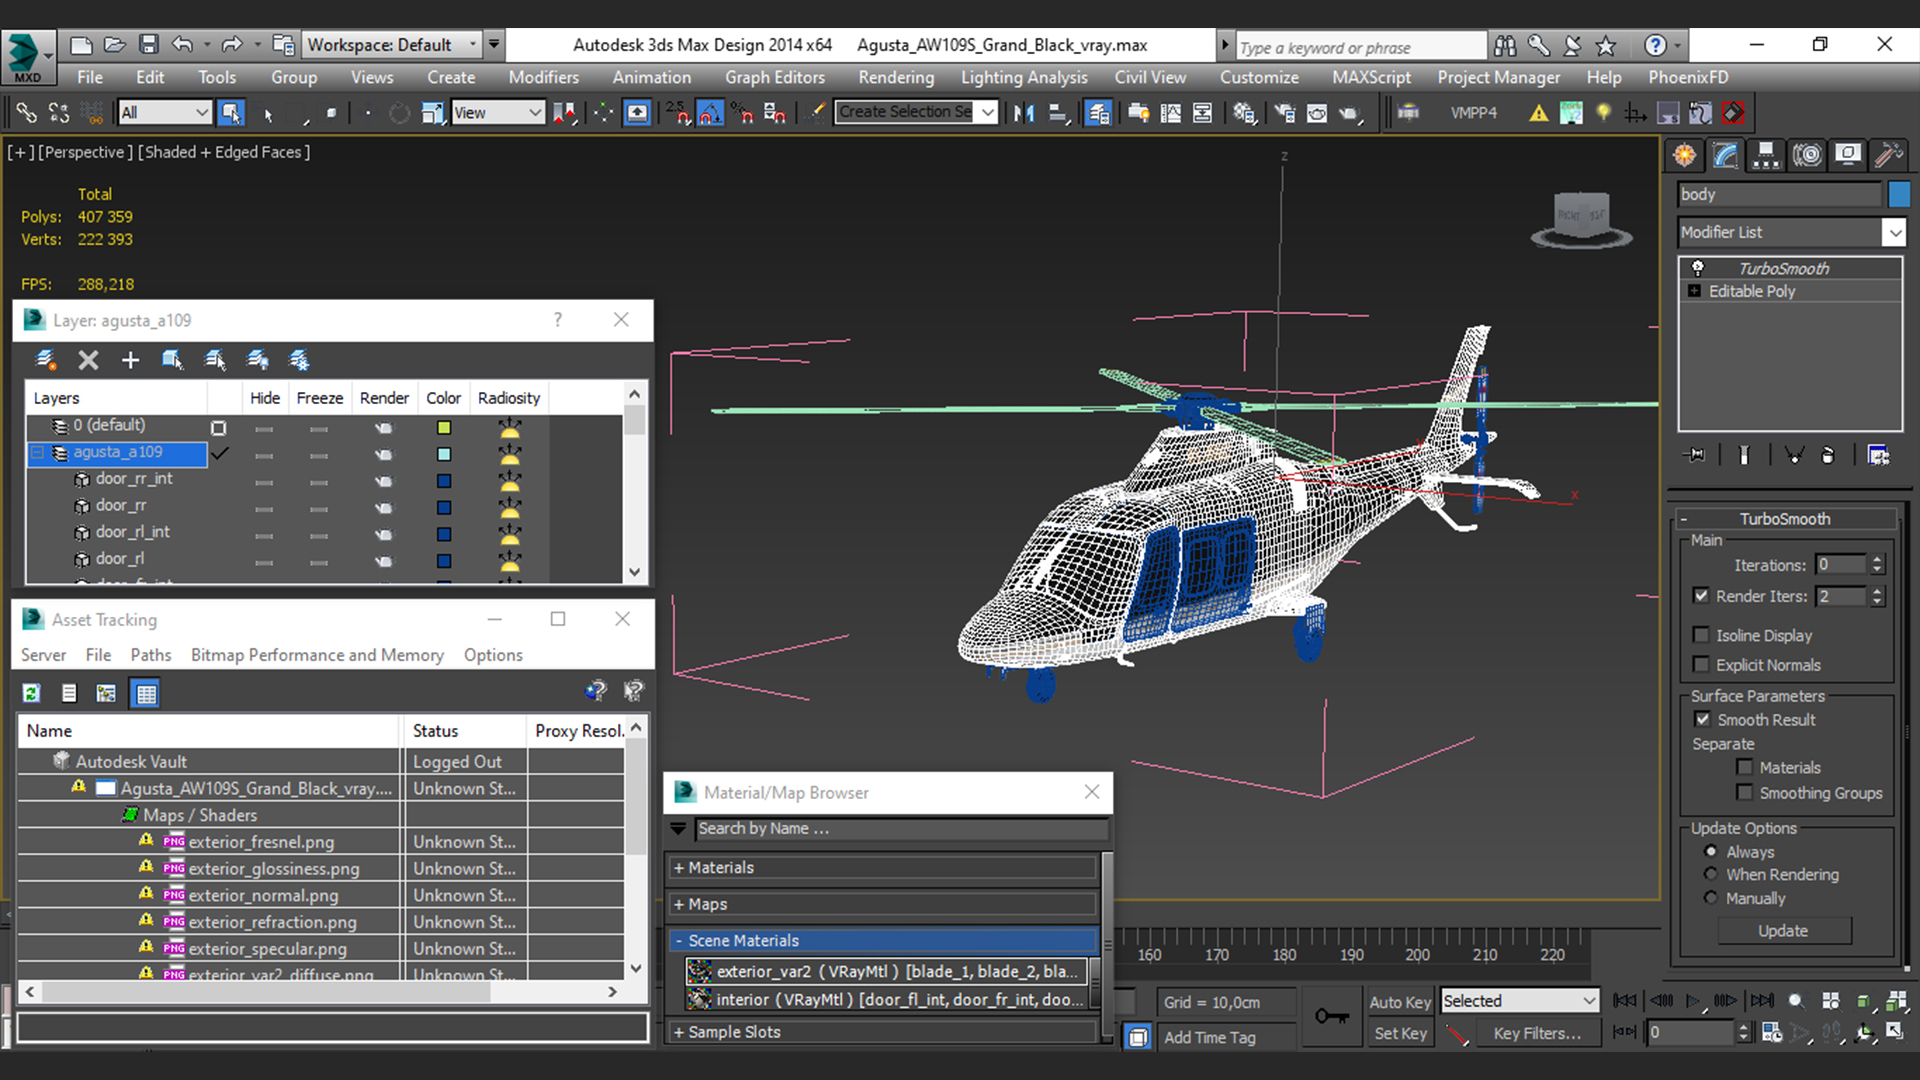Open the Modify command panel tab
This screenshot has width=1920, height=1080.
coord(1725,155)
